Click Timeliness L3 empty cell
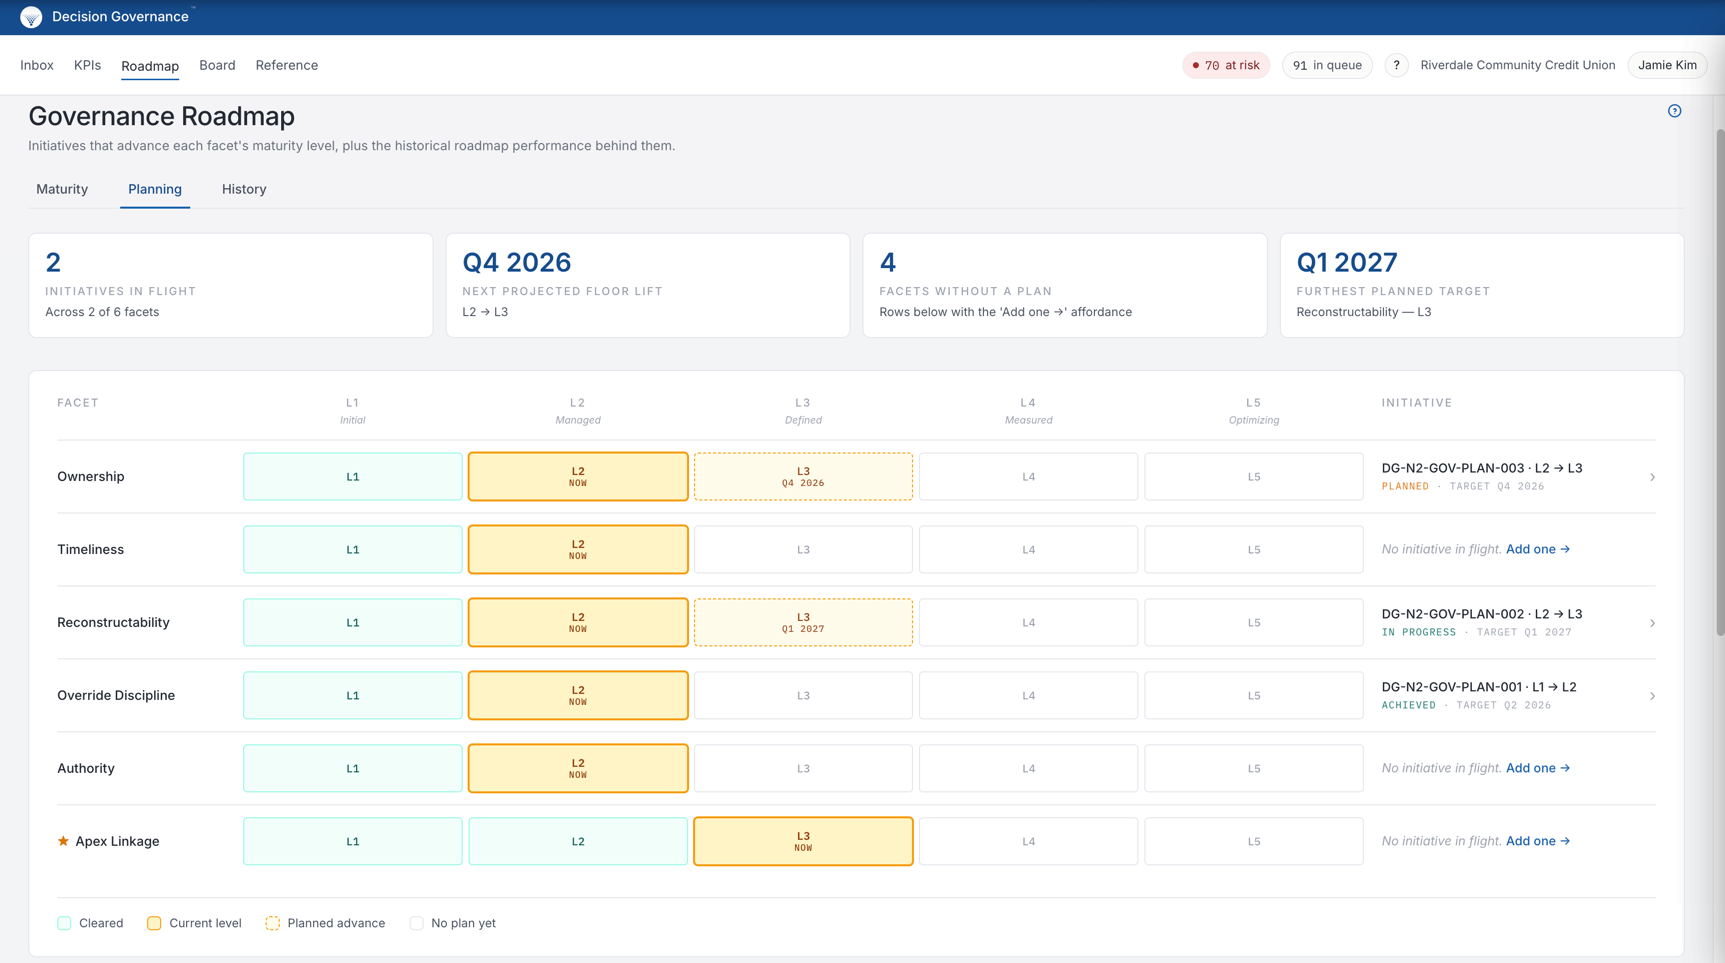 803,549
